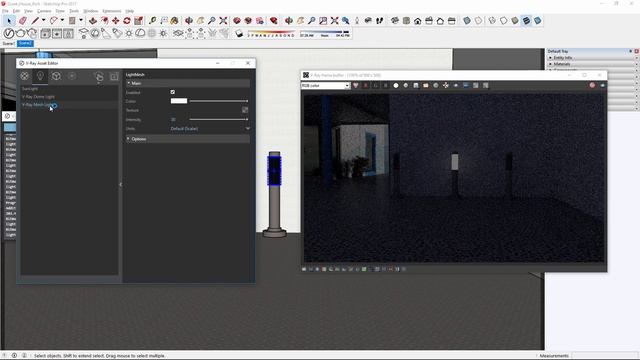The width and height of the screenshot is (640, 360).
Task: Pick the Line pencil tool
Action: [x=36, y=20]
